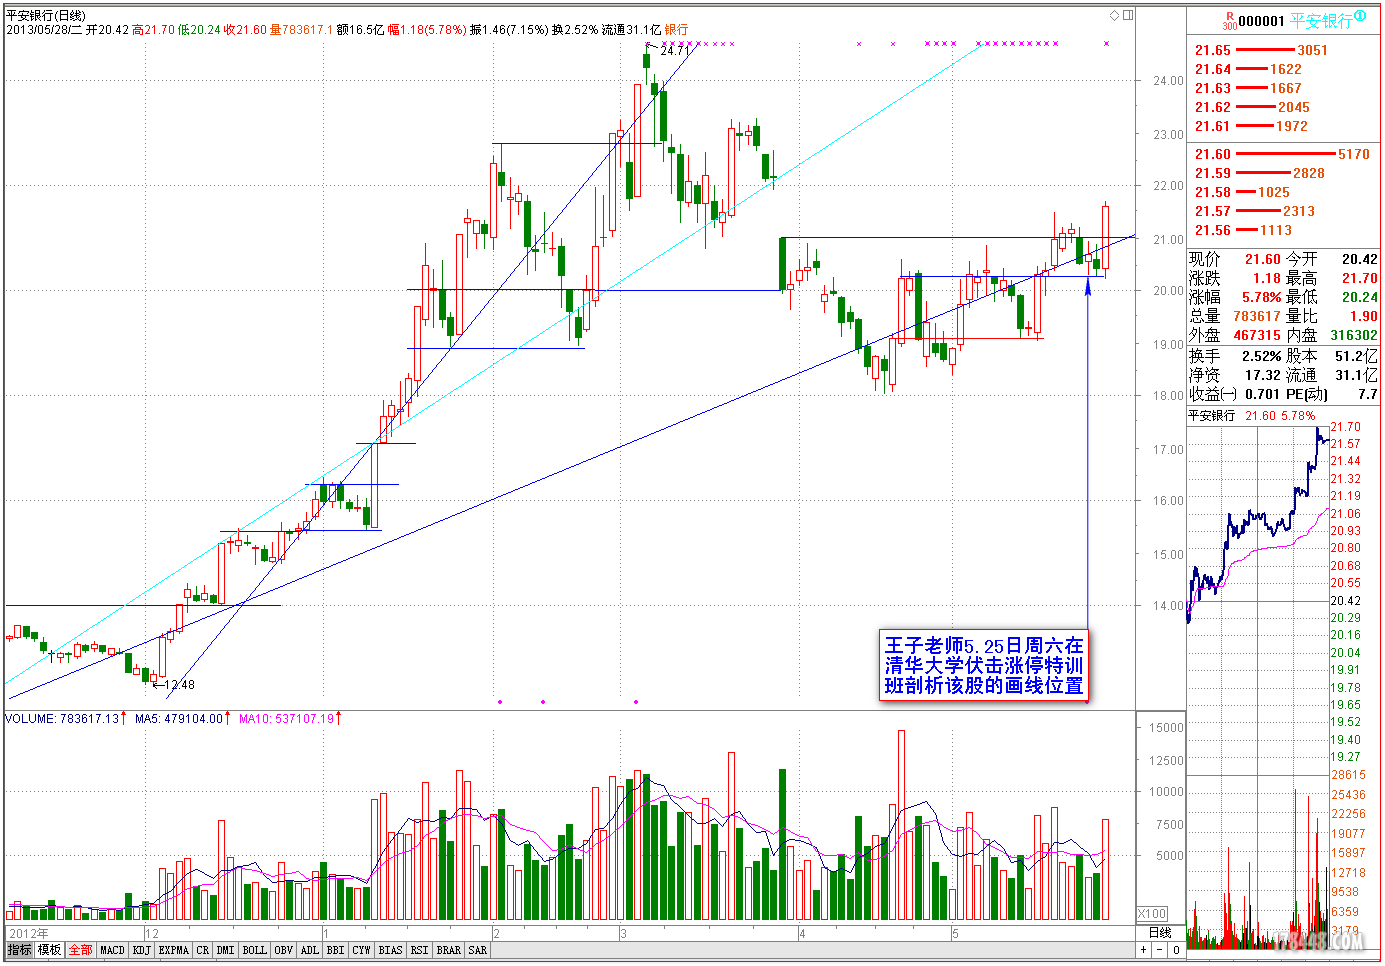Open the 模板 tab
The image size is (1385, 966).
click(x=50, y=950)
